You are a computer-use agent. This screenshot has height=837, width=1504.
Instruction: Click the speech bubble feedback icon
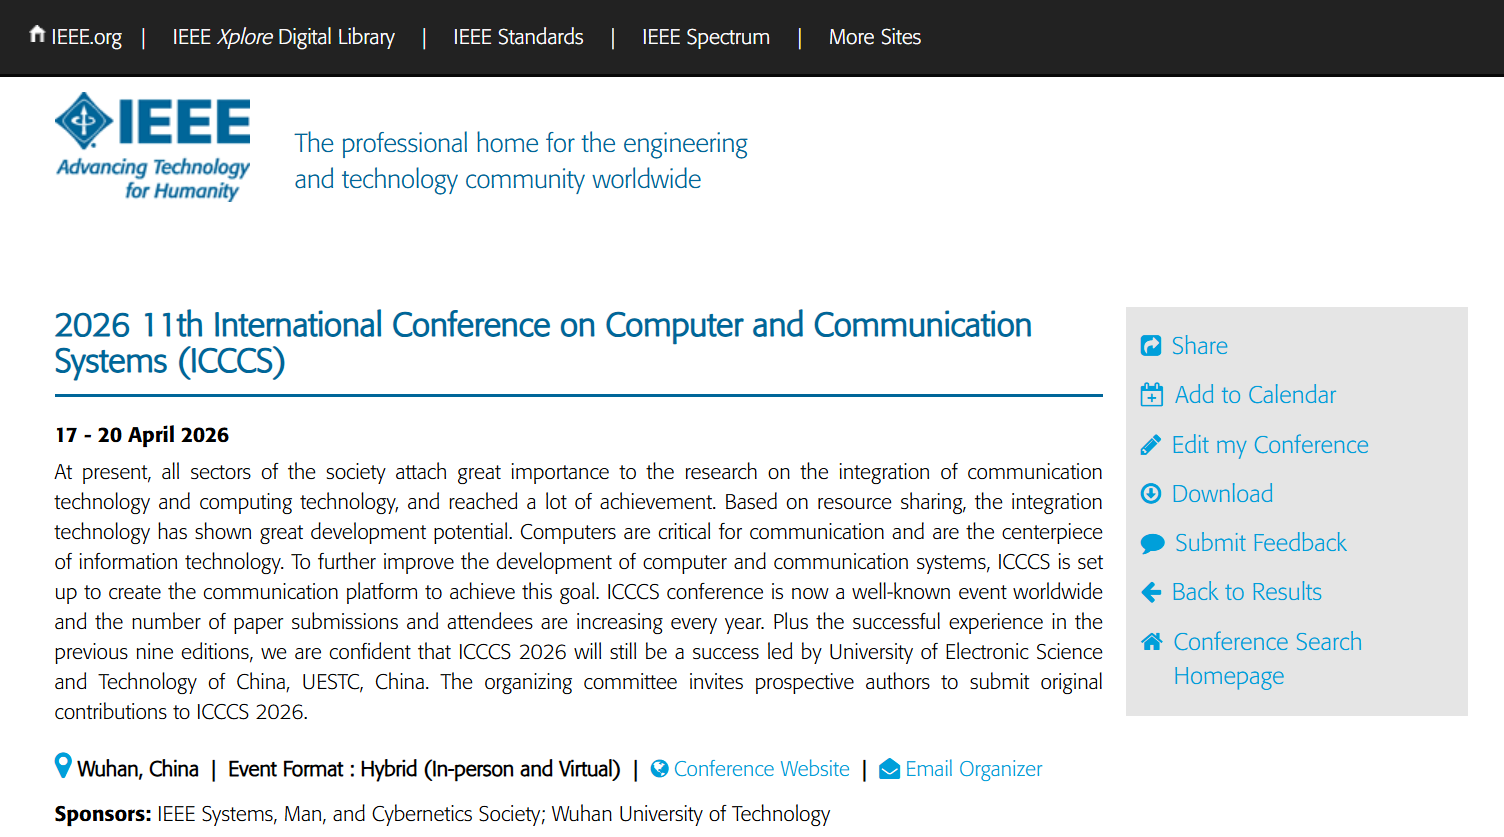[1152, 543]
